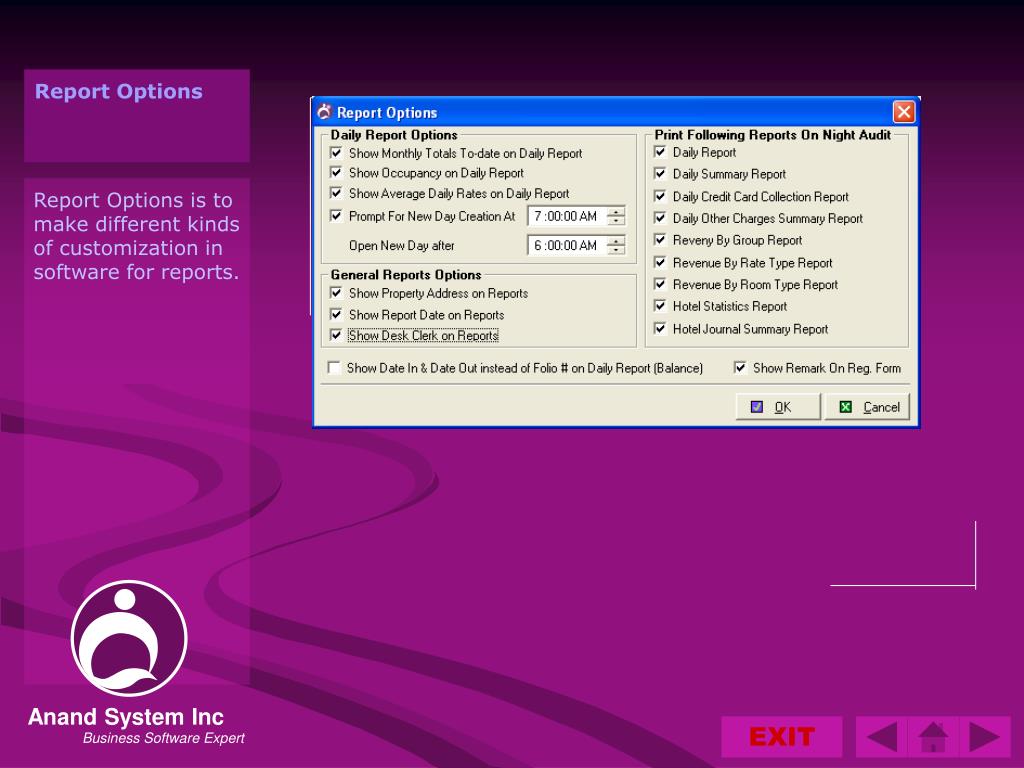Decrease Open New Day after time
This screenshot has height=768, width=1024.
[x=616, y=250]
